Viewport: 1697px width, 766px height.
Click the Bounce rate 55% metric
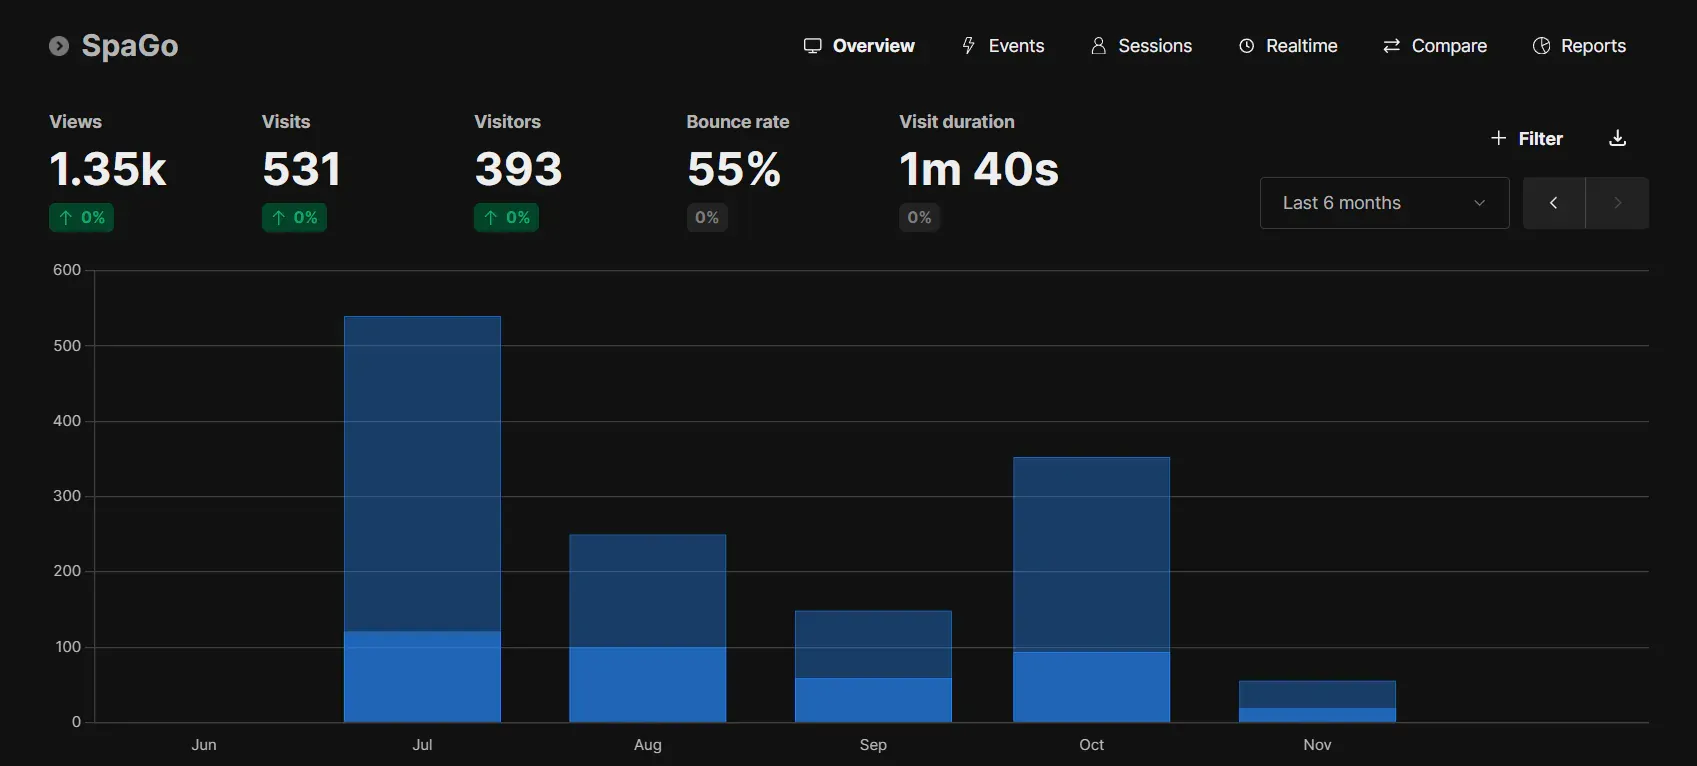point(733,169)
